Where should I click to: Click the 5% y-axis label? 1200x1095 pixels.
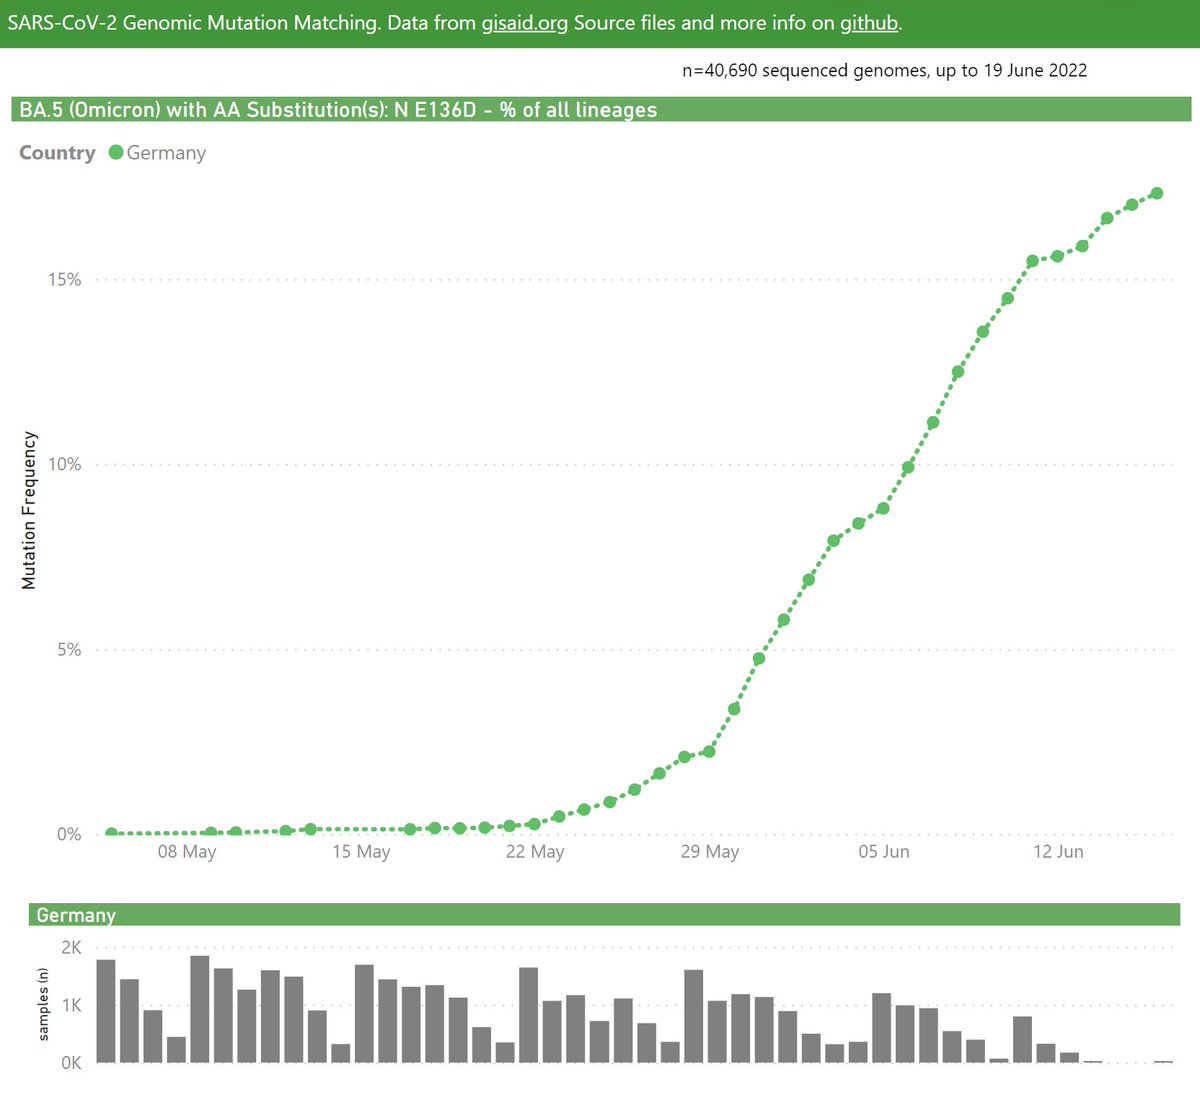[x=69, y=650]
